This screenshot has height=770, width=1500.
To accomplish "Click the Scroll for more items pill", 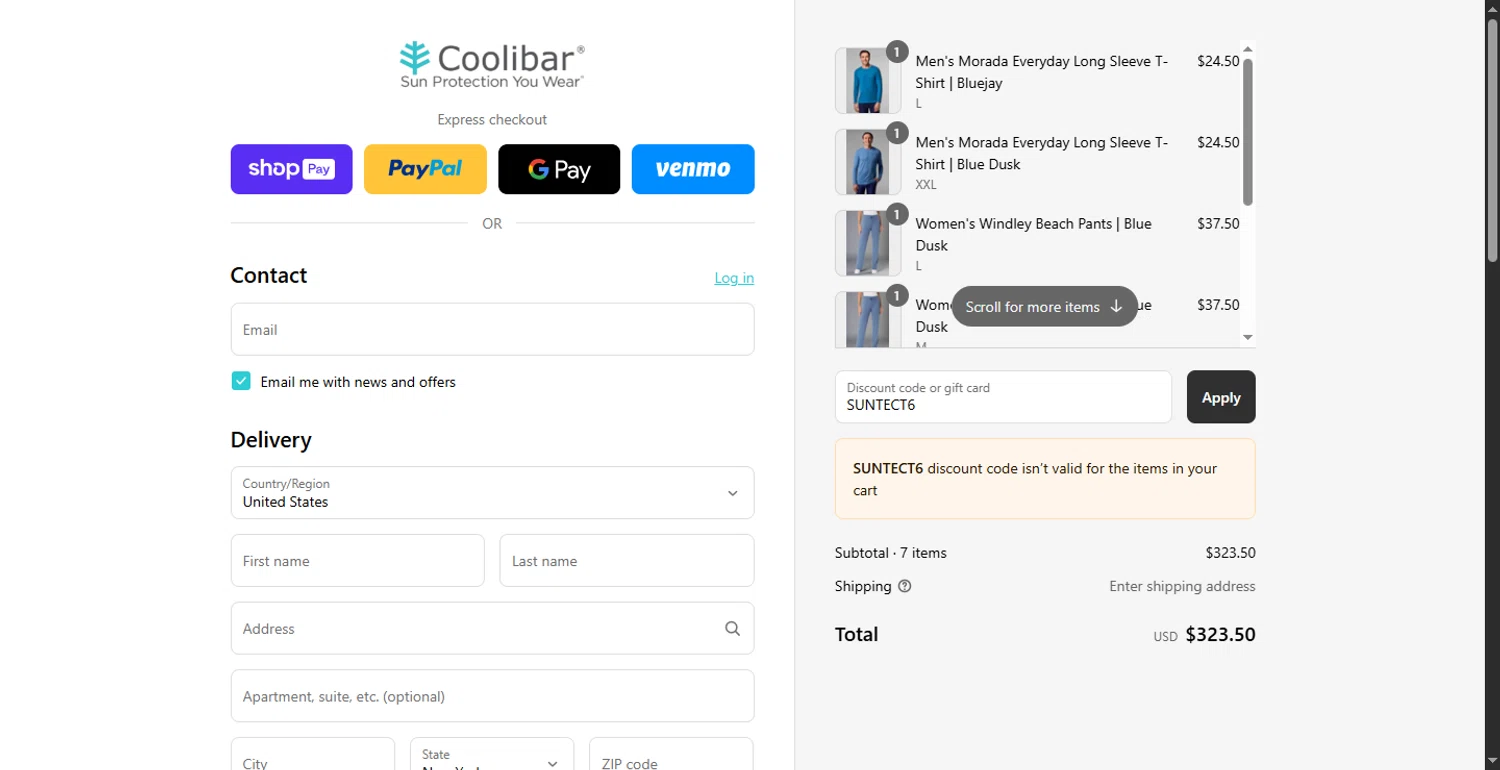I will 1045,307.
